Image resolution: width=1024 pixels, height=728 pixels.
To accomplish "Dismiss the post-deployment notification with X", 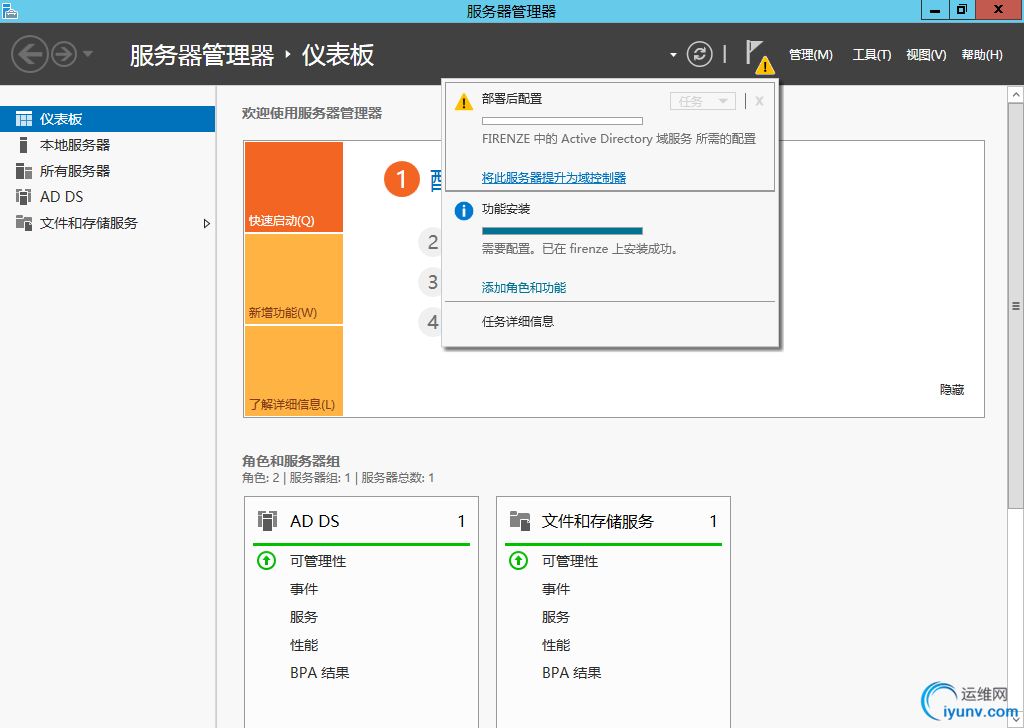I will coord(759,101).
